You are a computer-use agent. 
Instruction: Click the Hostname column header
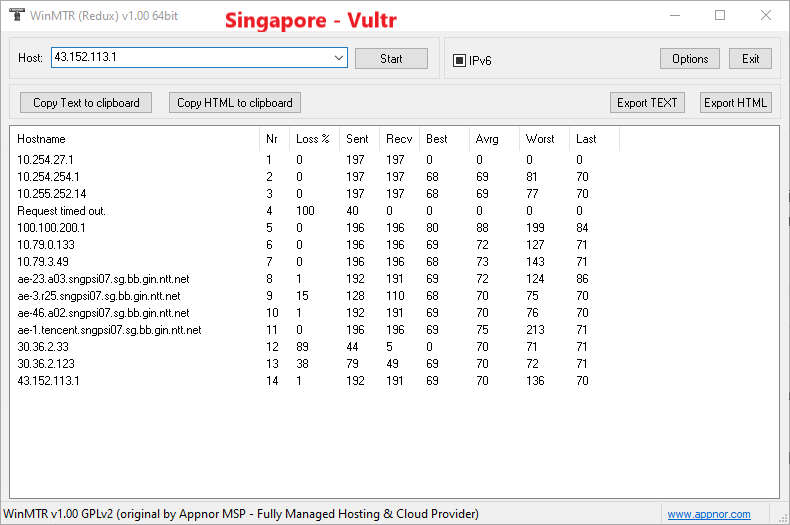click(x=135, y=139)
